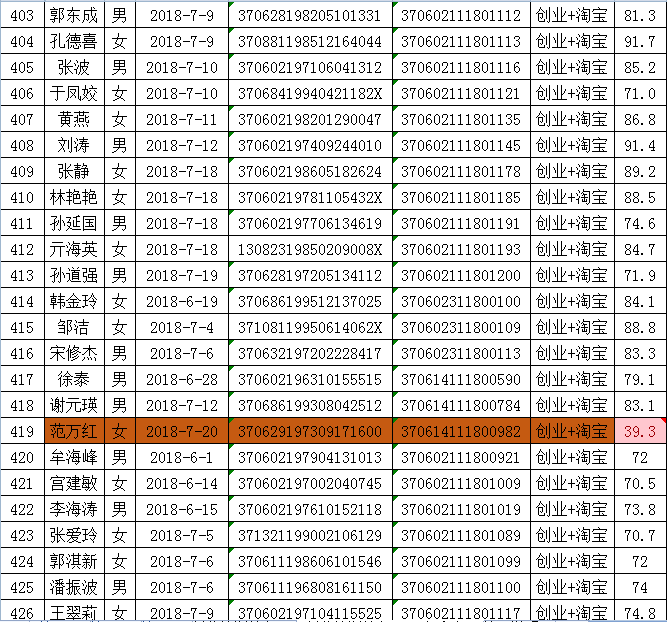Select the name cell 邹洁
The image size is (667, 622).
pos(74,328)
